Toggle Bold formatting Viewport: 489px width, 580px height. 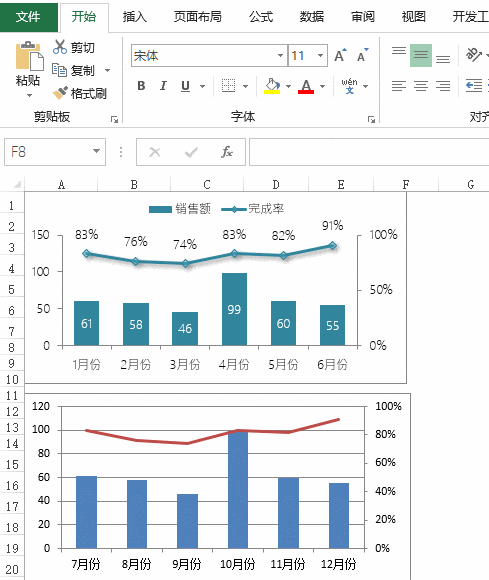[x=141, y=86]
